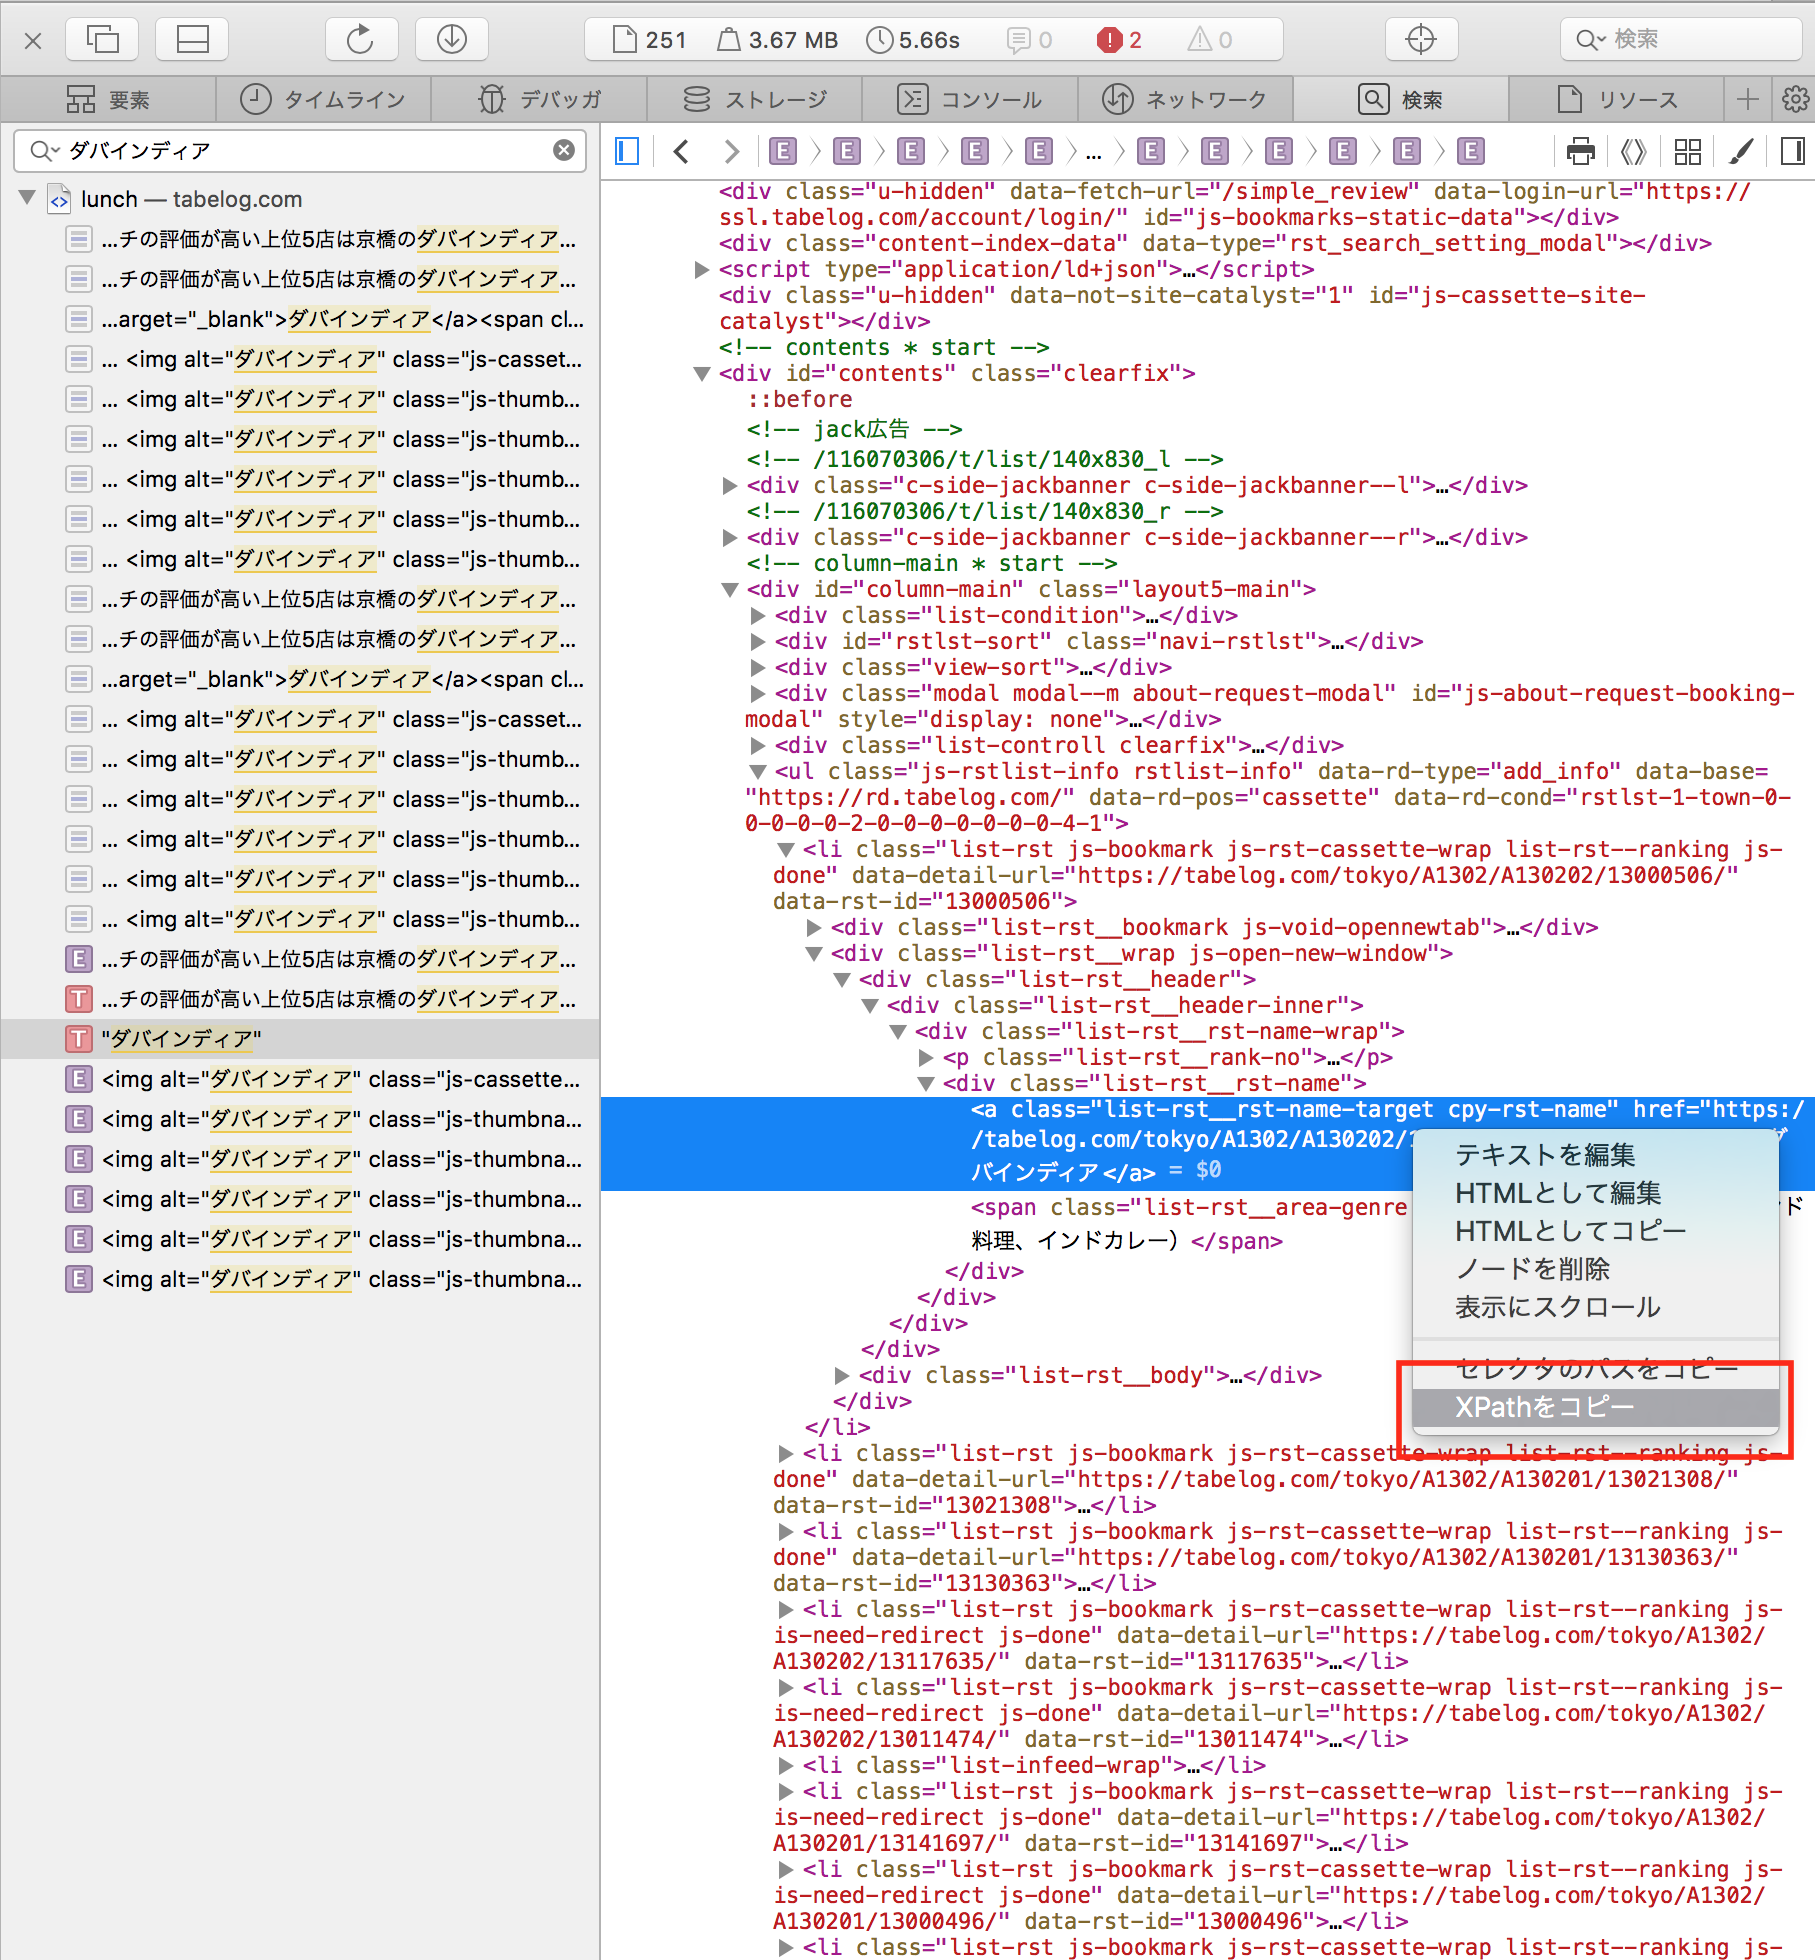
Task: Click the warnings count triangle icon
Action: [x=1209, y=40]
